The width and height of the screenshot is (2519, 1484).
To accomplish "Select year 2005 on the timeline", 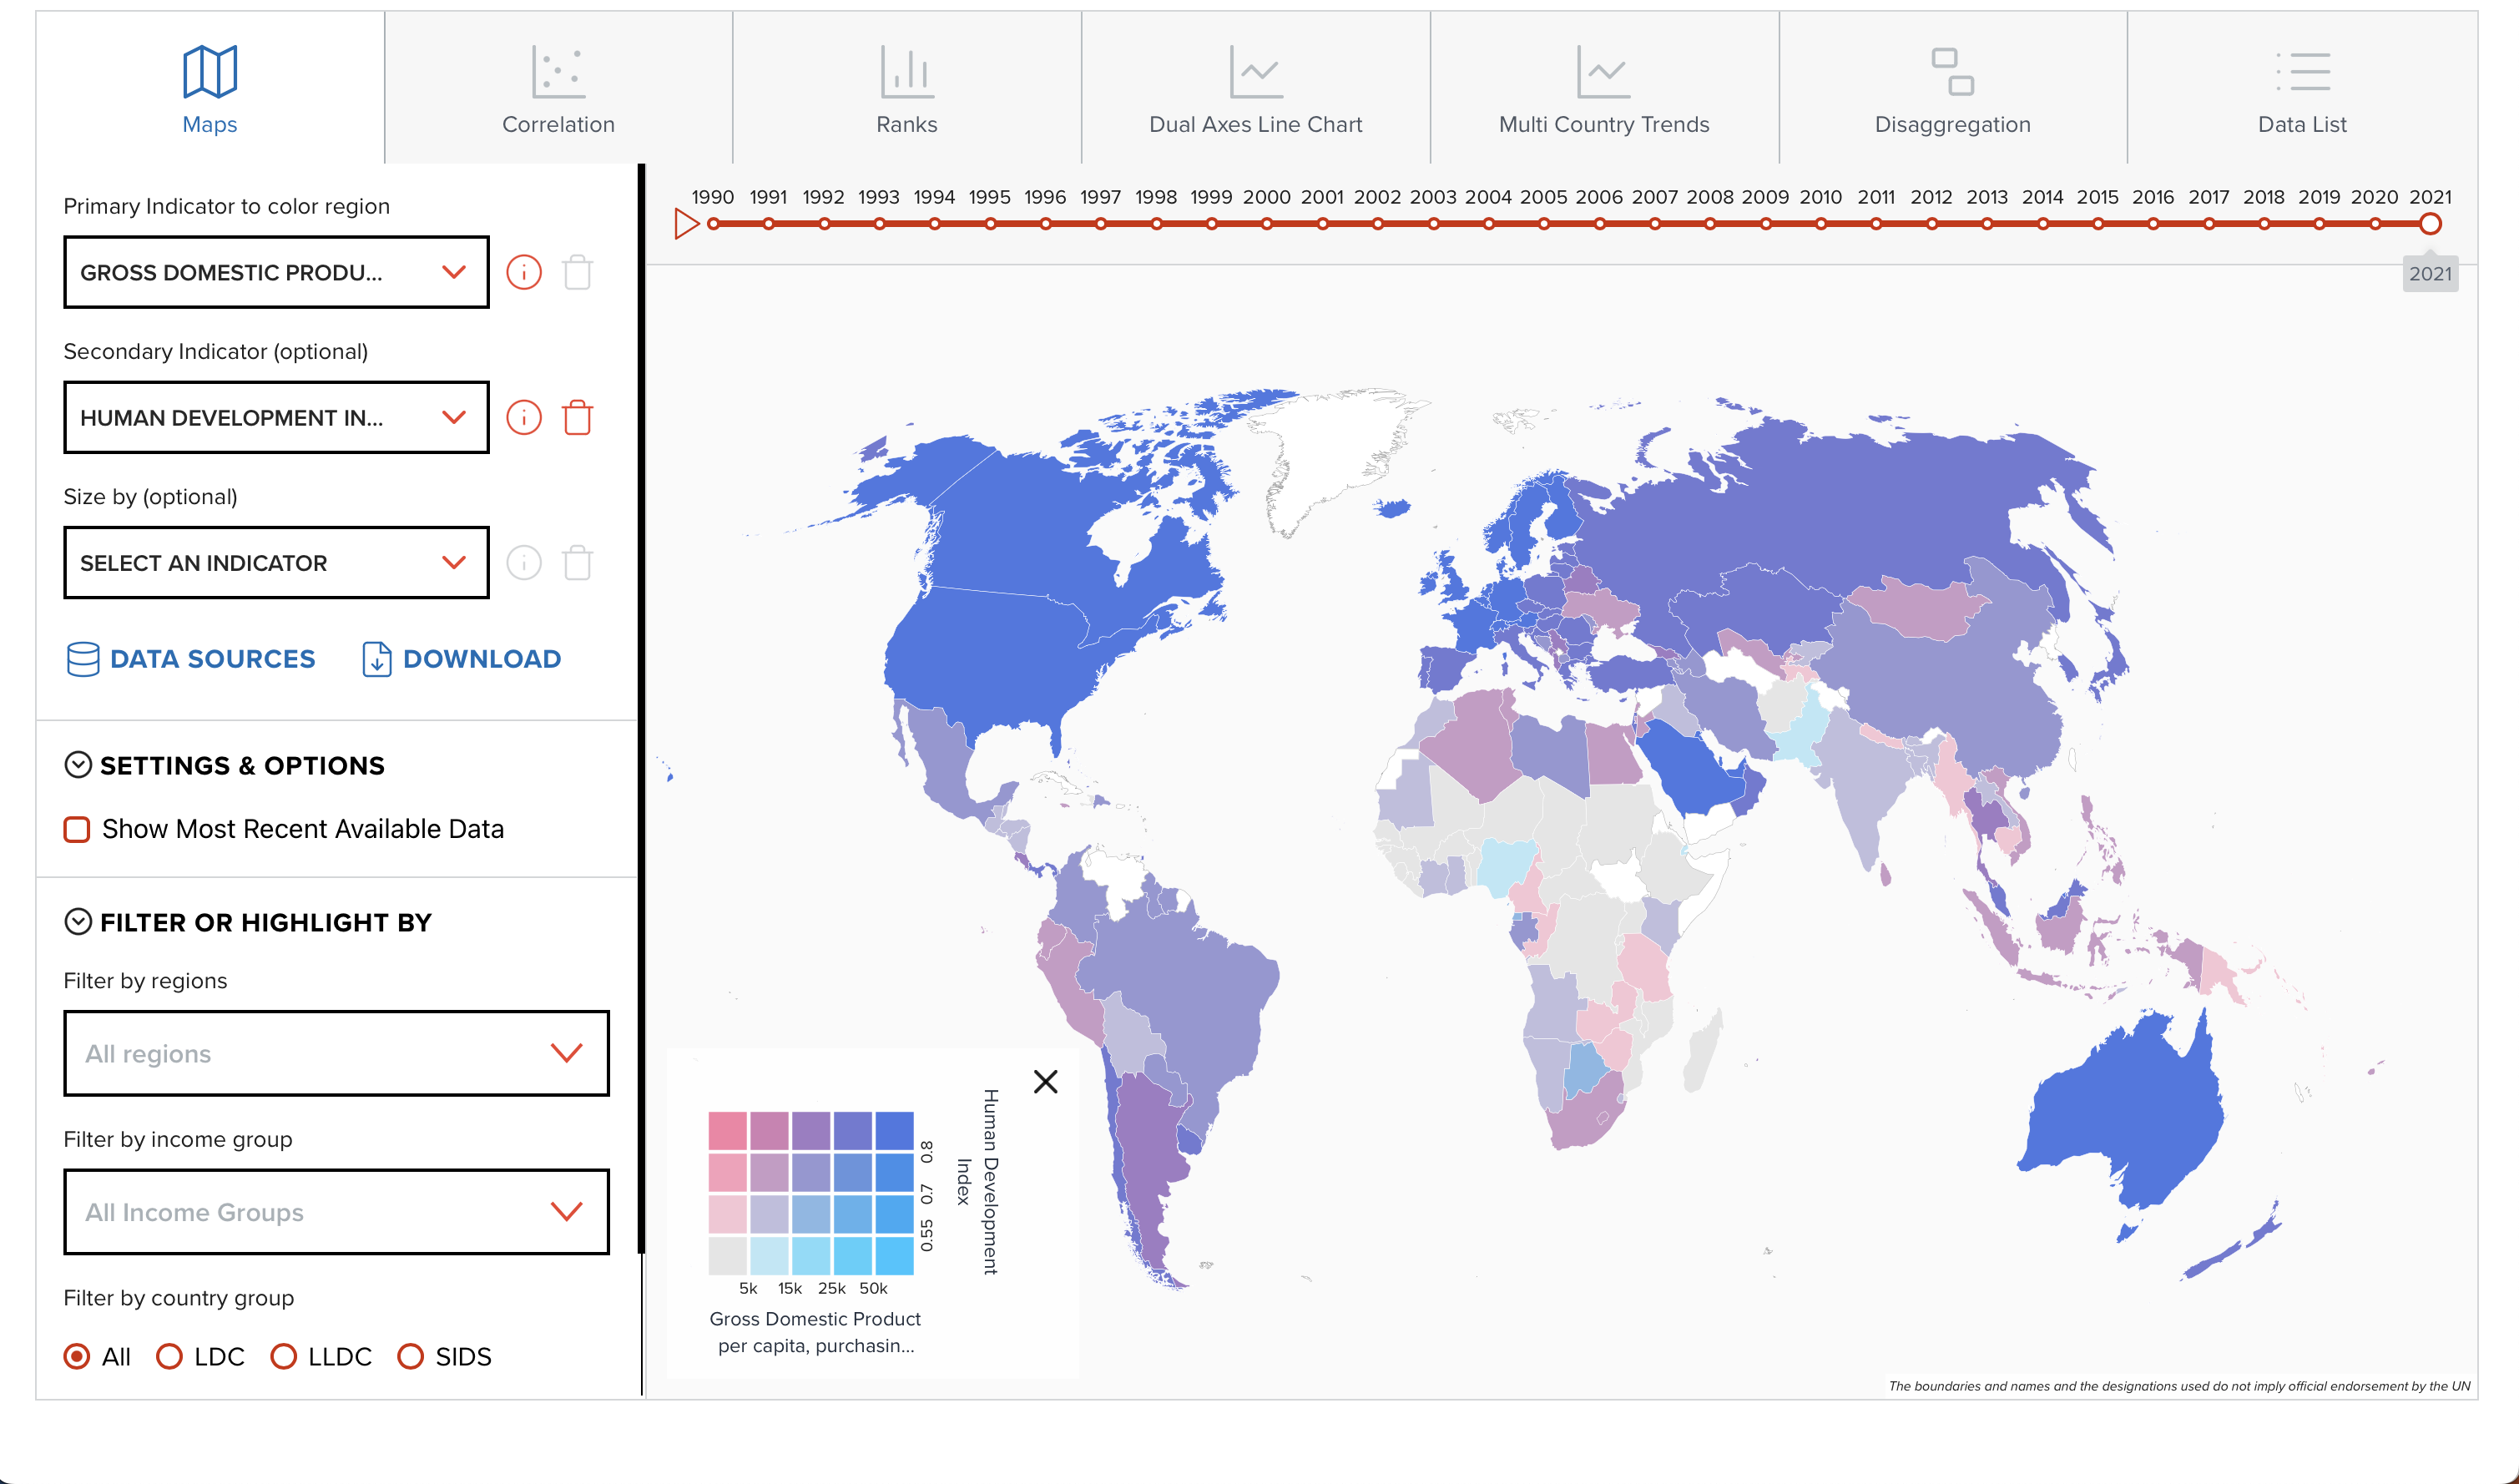I will coord(1543,224).
